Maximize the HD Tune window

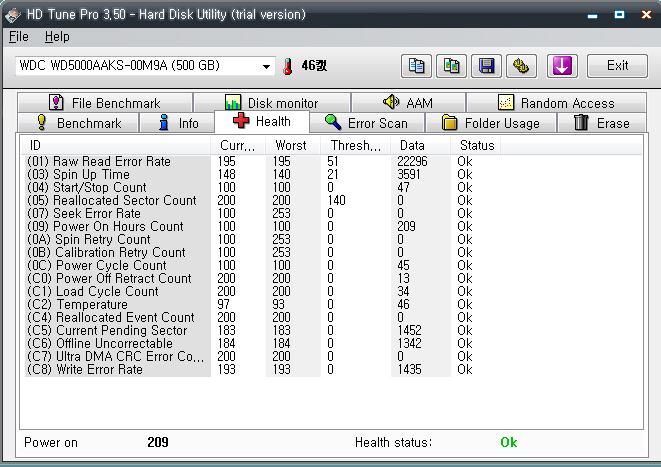[619, 15]
